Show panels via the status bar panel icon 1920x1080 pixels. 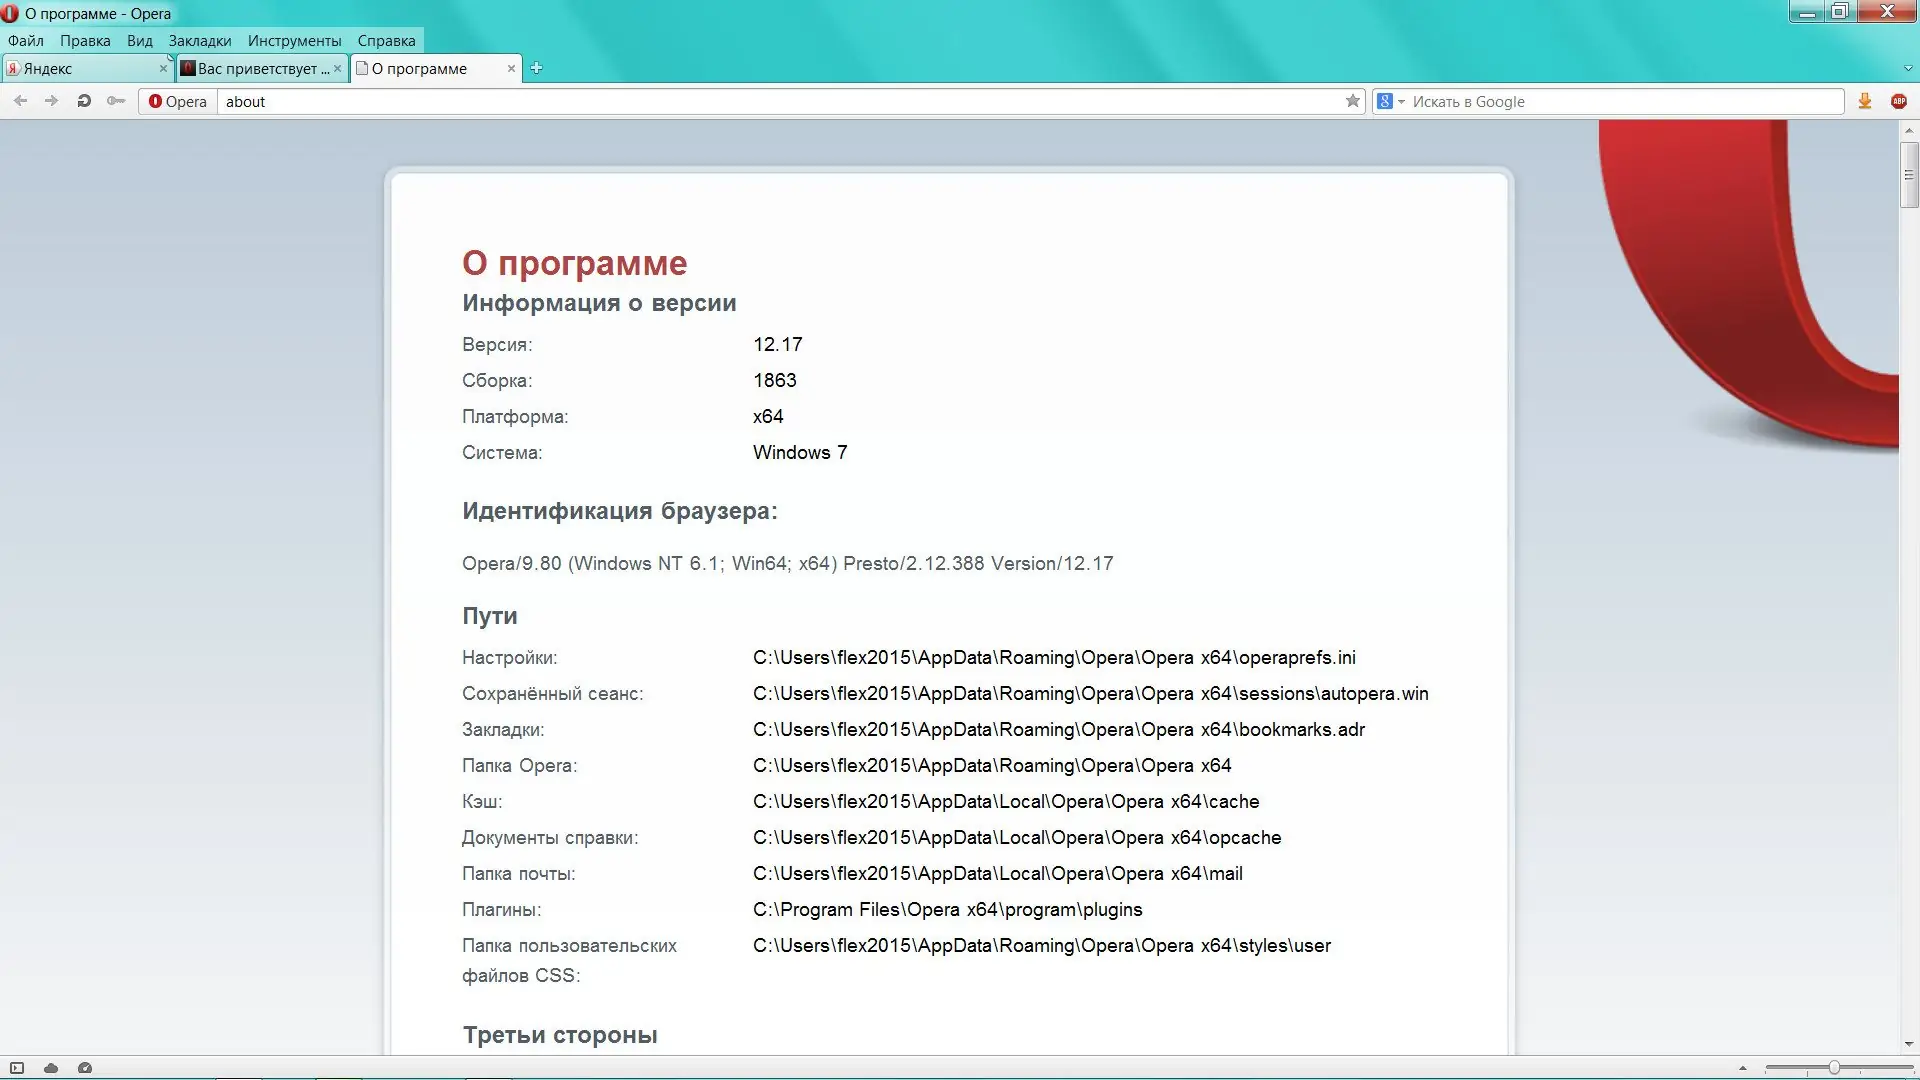point(17,1068)
